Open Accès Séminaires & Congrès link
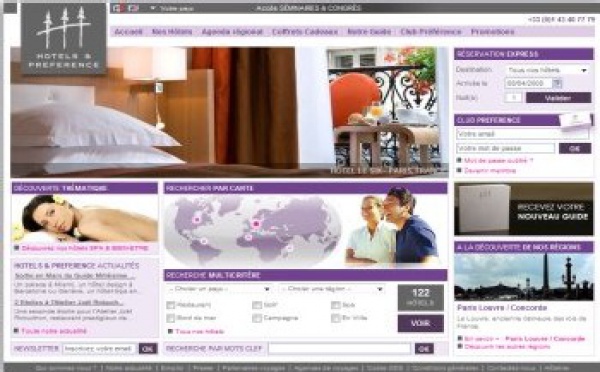600x372 pixels. coord(308,8)
